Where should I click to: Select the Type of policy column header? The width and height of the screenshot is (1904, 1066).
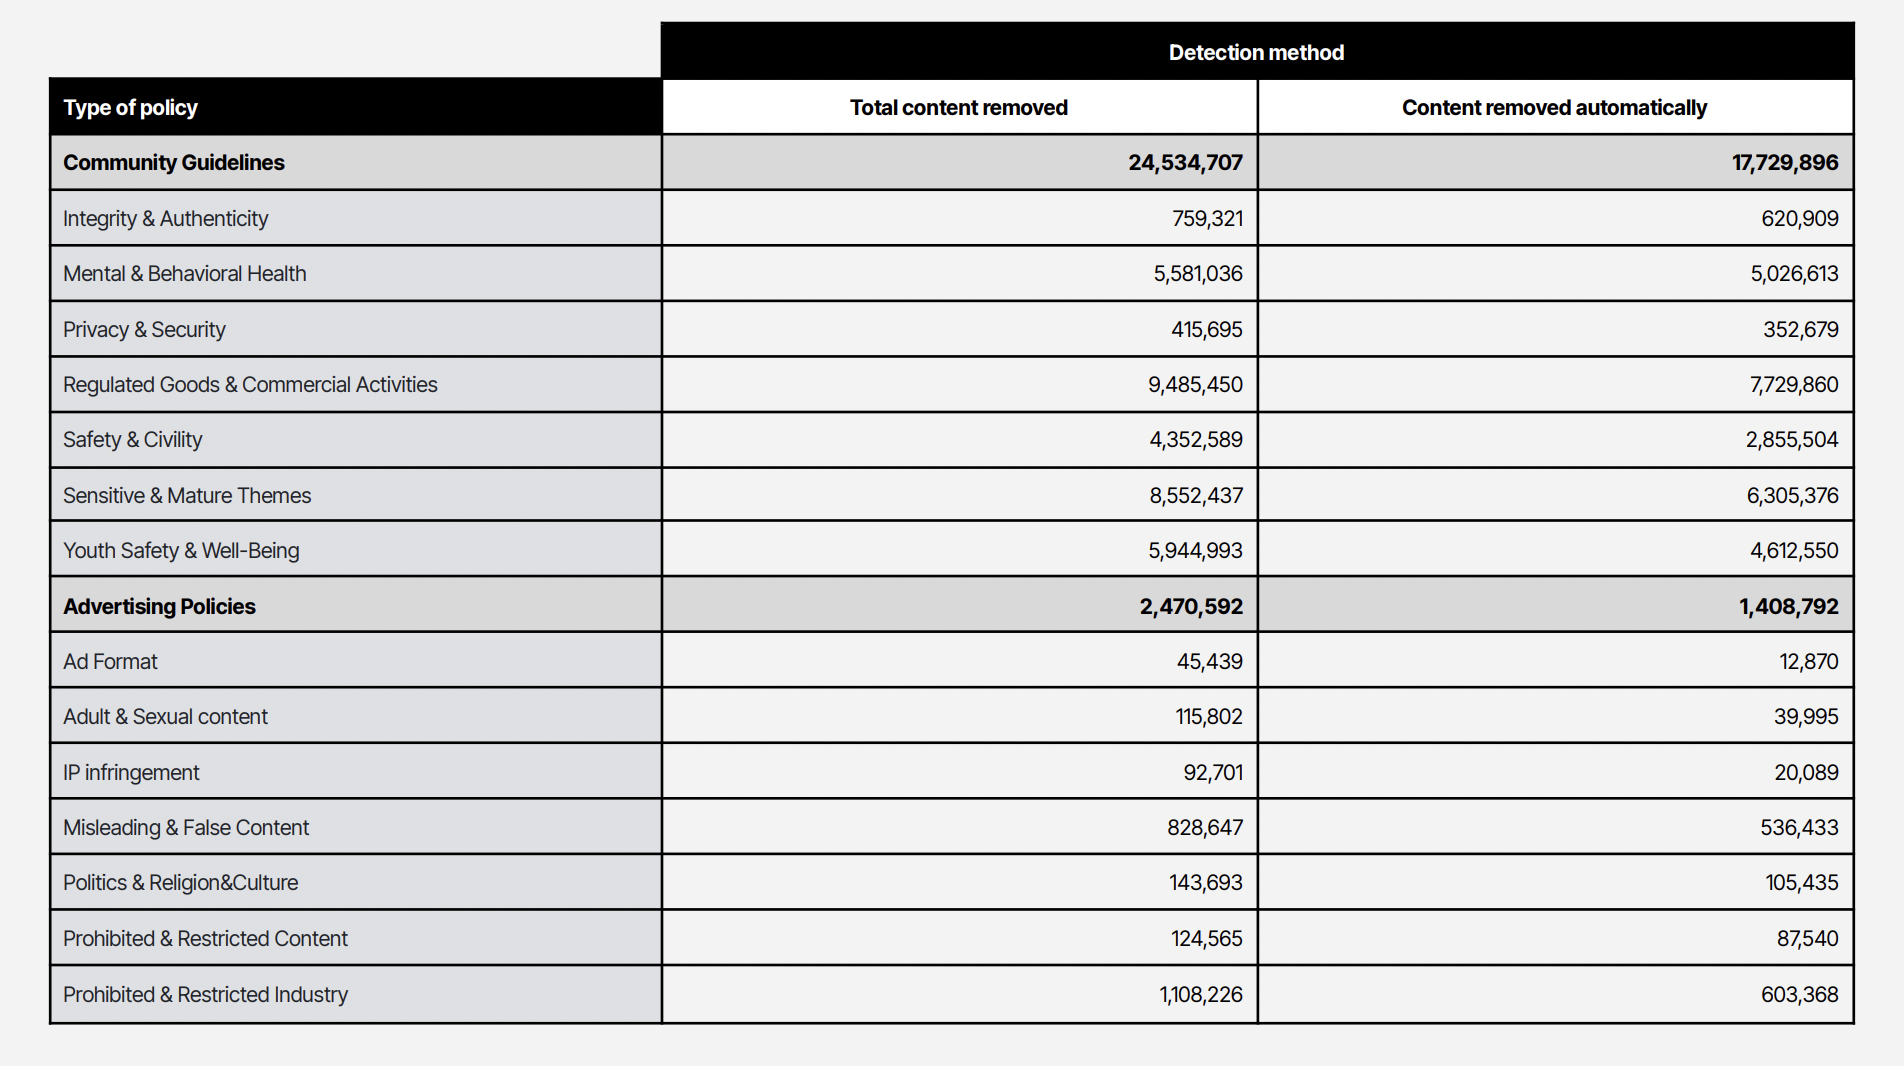point(131,107)
